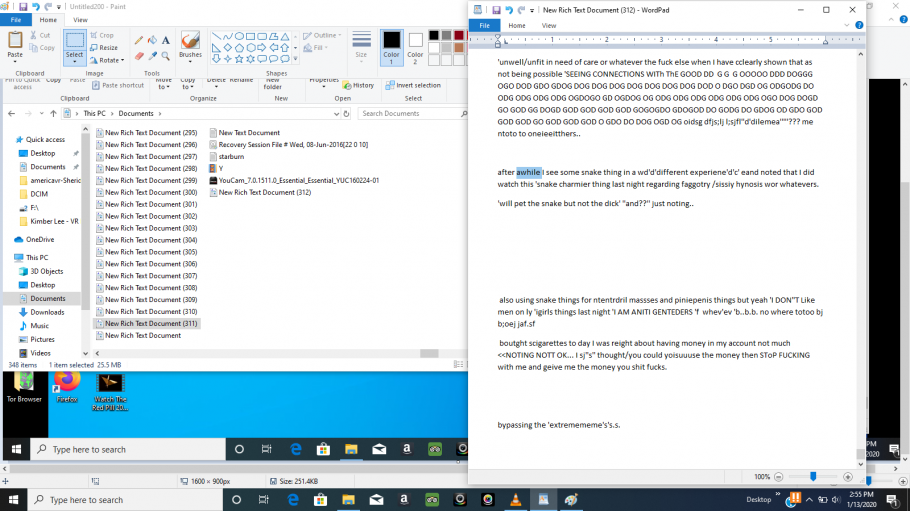The height and width of the screenshot is (511, 910).
Task: Select the Color picker eyedropper tool
Action: 152,56
